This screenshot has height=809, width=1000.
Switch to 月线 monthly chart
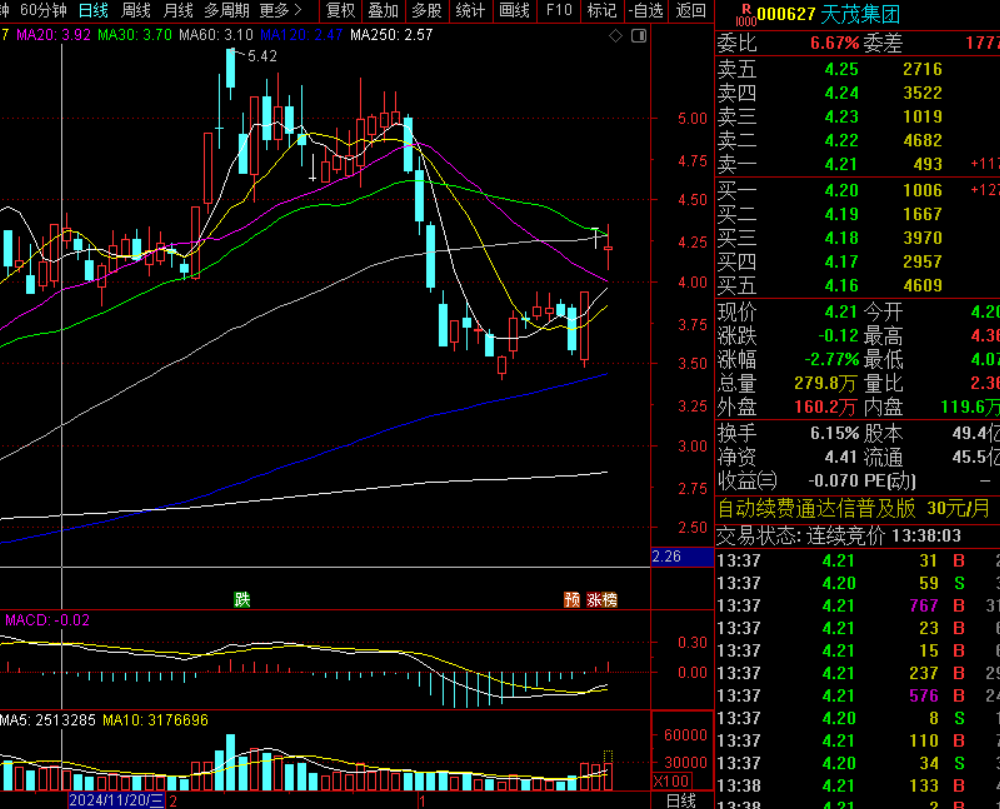pyautogui.click(x=178, y=10)
